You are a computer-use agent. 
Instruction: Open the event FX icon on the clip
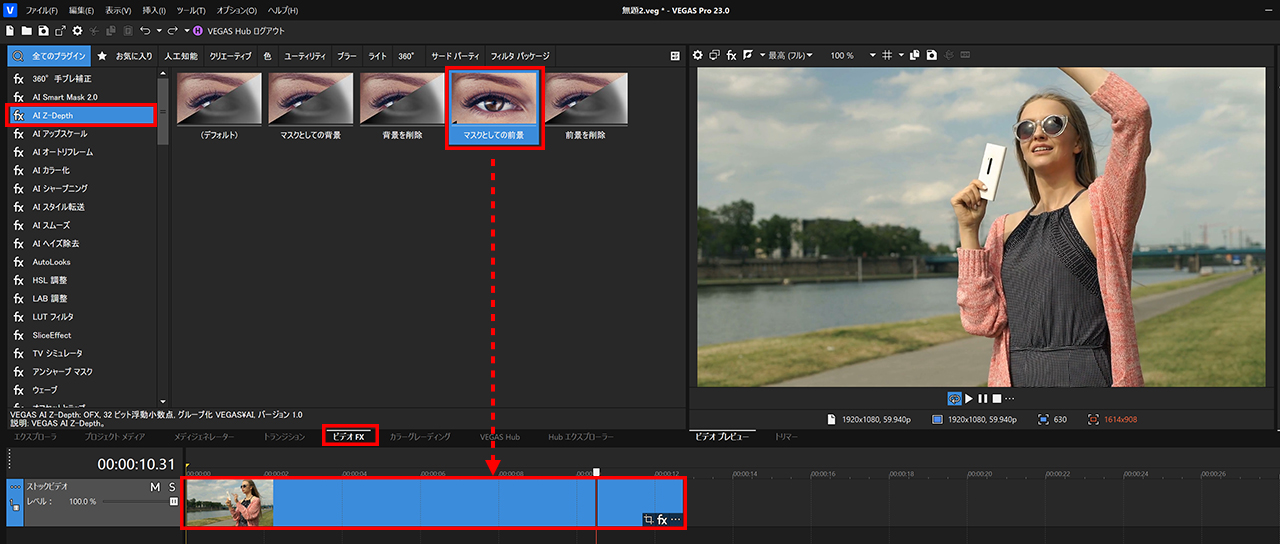[x=662, y=519]
